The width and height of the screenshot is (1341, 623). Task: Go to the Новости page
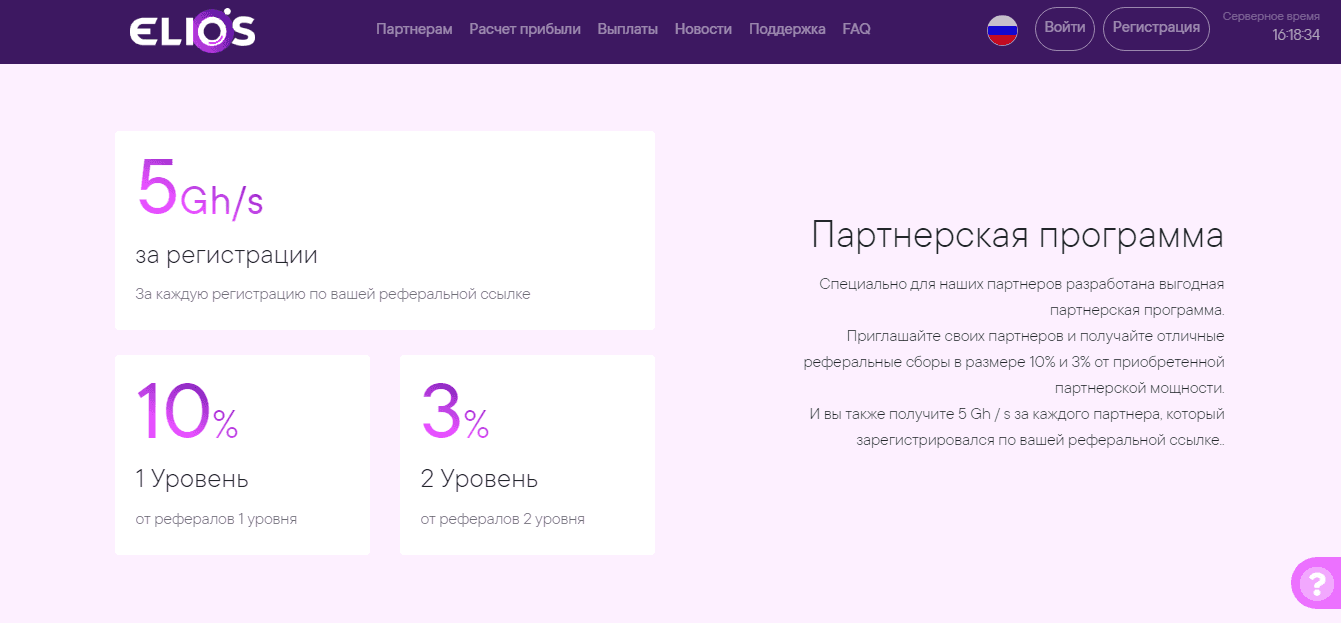[x=703, y=30]
